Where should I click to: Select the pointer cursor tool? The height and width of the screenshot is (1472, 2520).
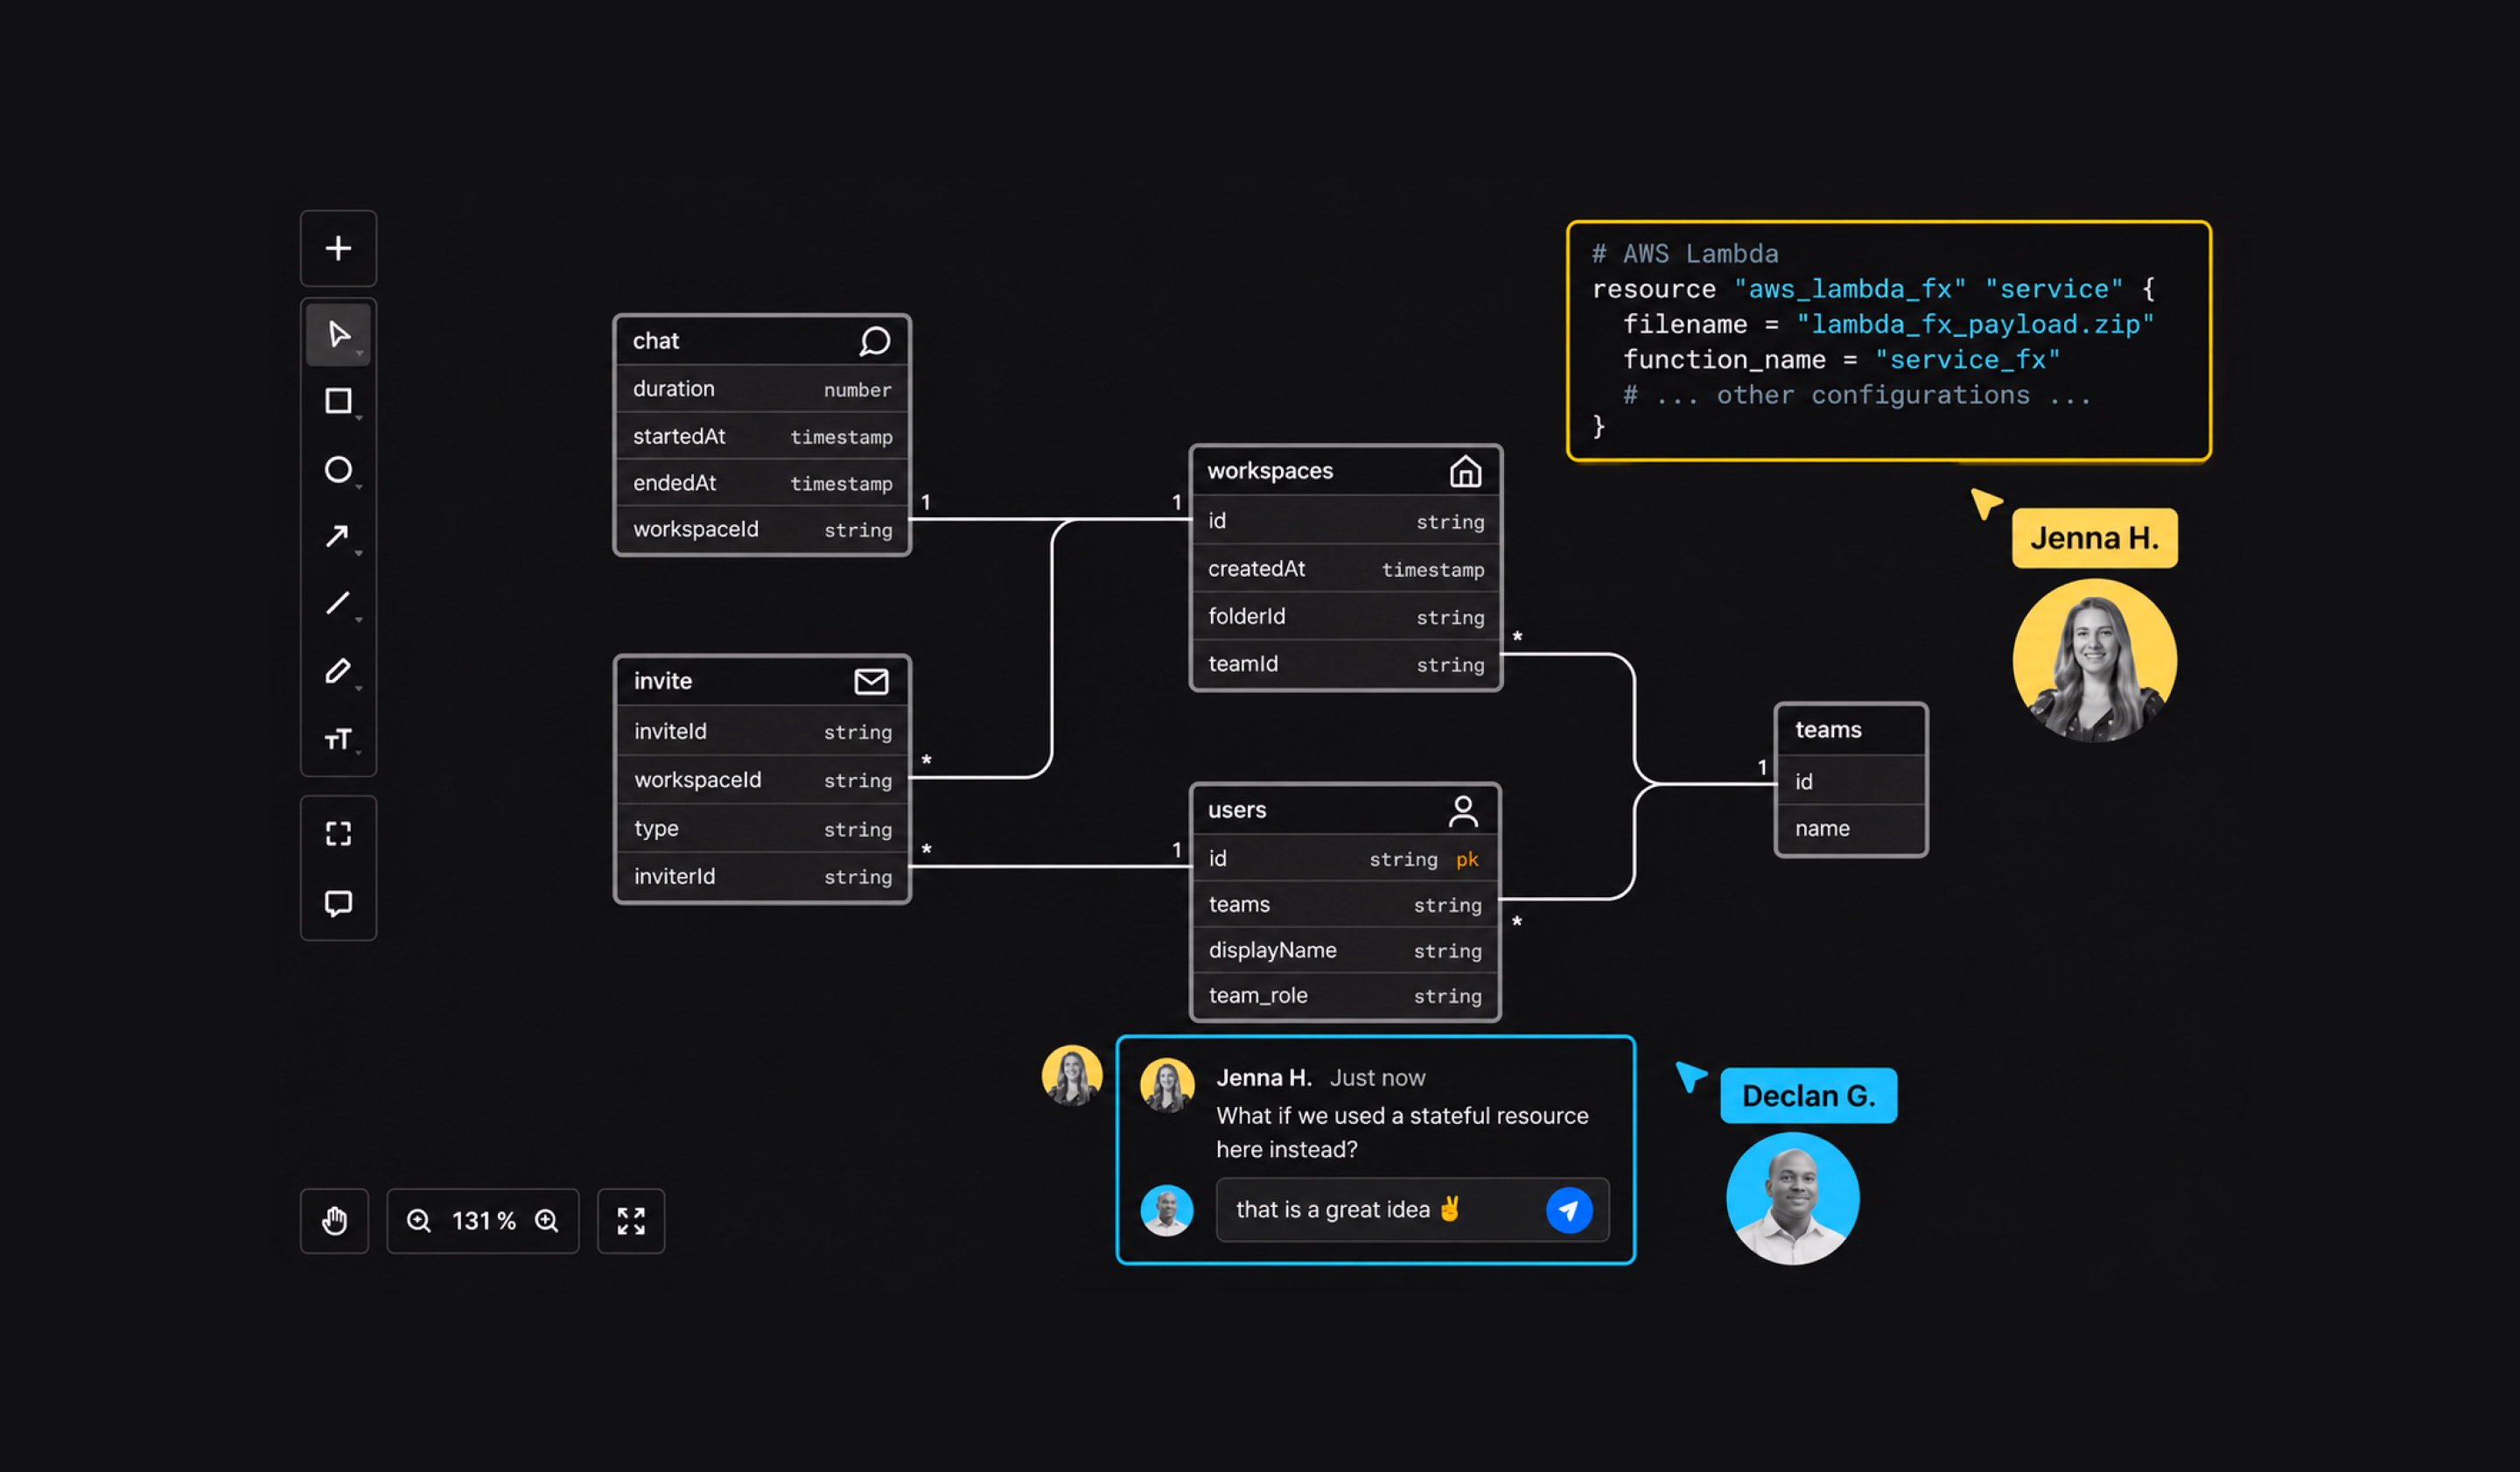pyautogui.click(x=338, y=334)
